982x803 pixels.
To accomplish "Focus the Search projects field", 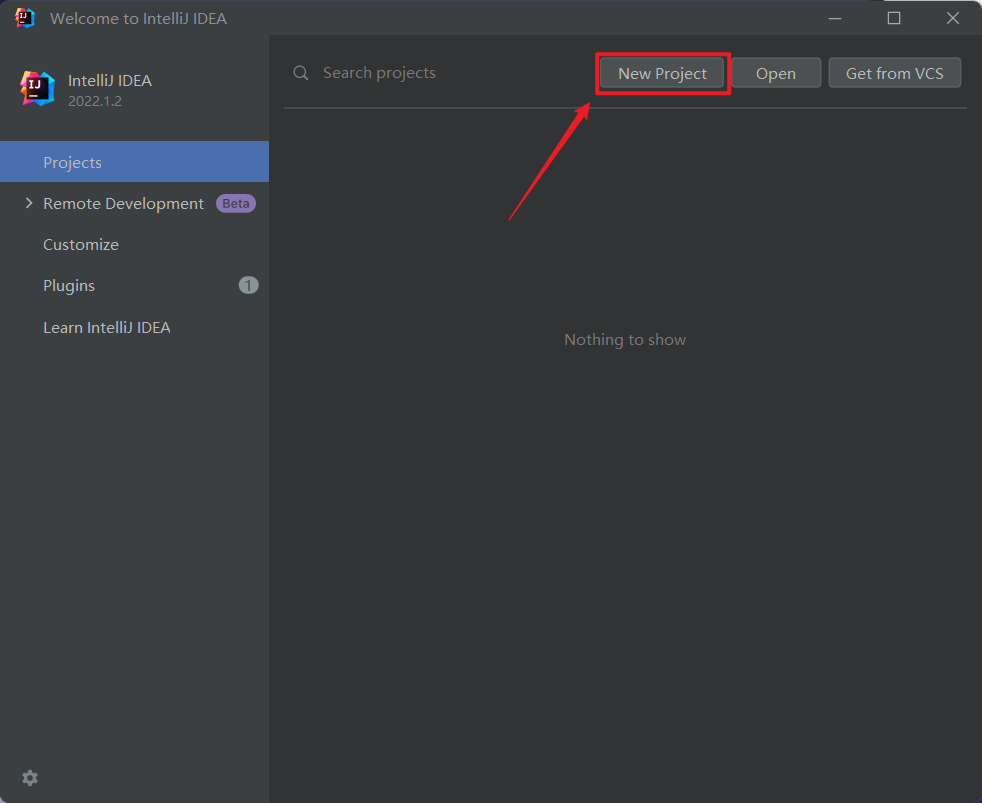I will coord(438,73).
